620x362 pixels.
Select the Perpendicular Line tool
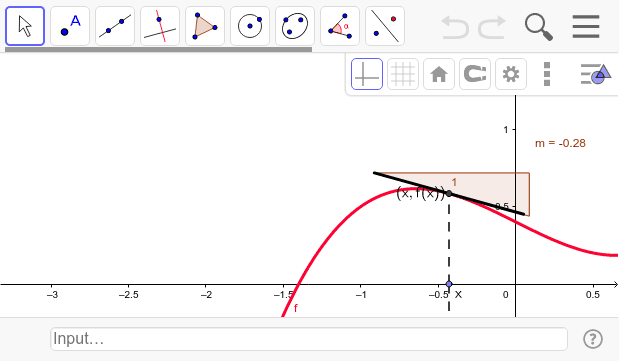(x=160, y=26)
